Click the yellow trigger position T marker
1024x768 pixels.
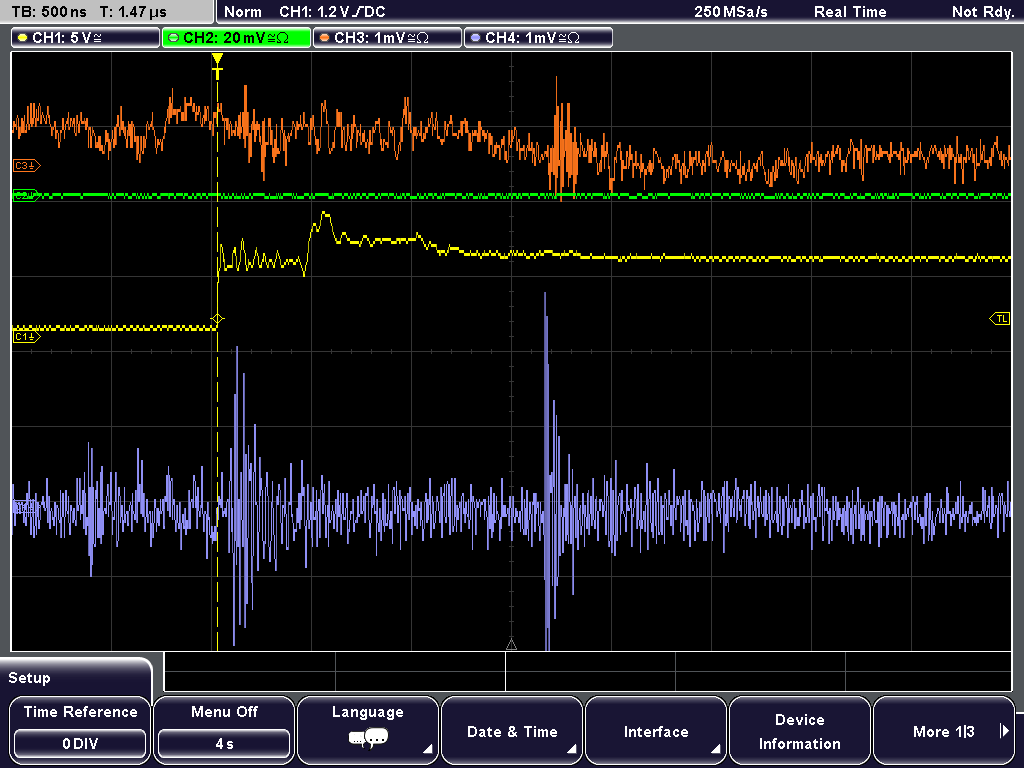point(217,66)
